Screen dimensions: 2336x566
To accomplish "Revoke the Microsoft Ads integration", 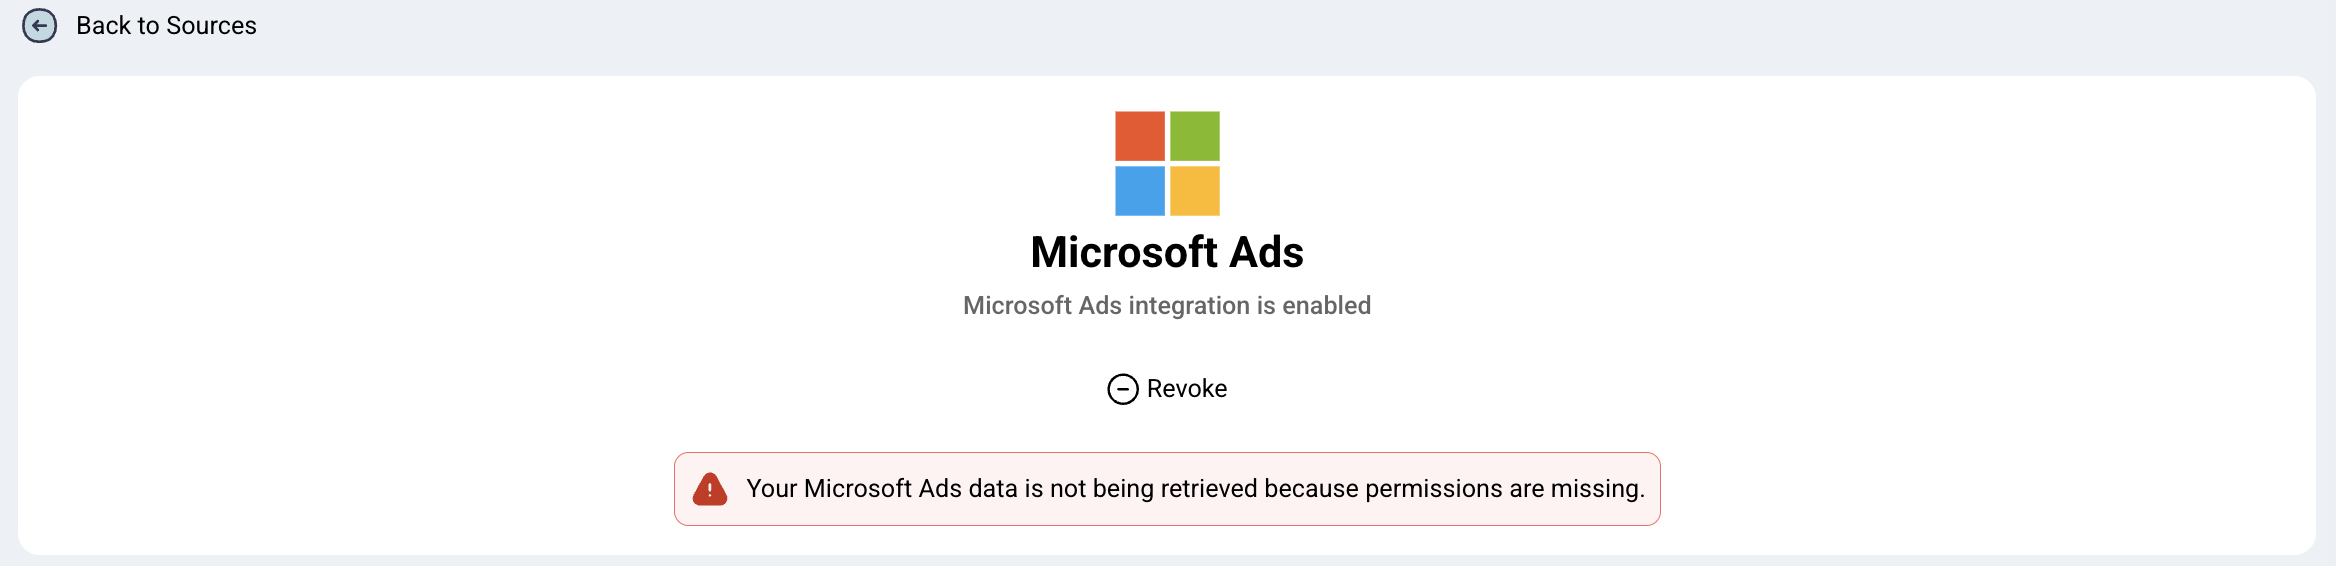I will [x=1186, y=389].
